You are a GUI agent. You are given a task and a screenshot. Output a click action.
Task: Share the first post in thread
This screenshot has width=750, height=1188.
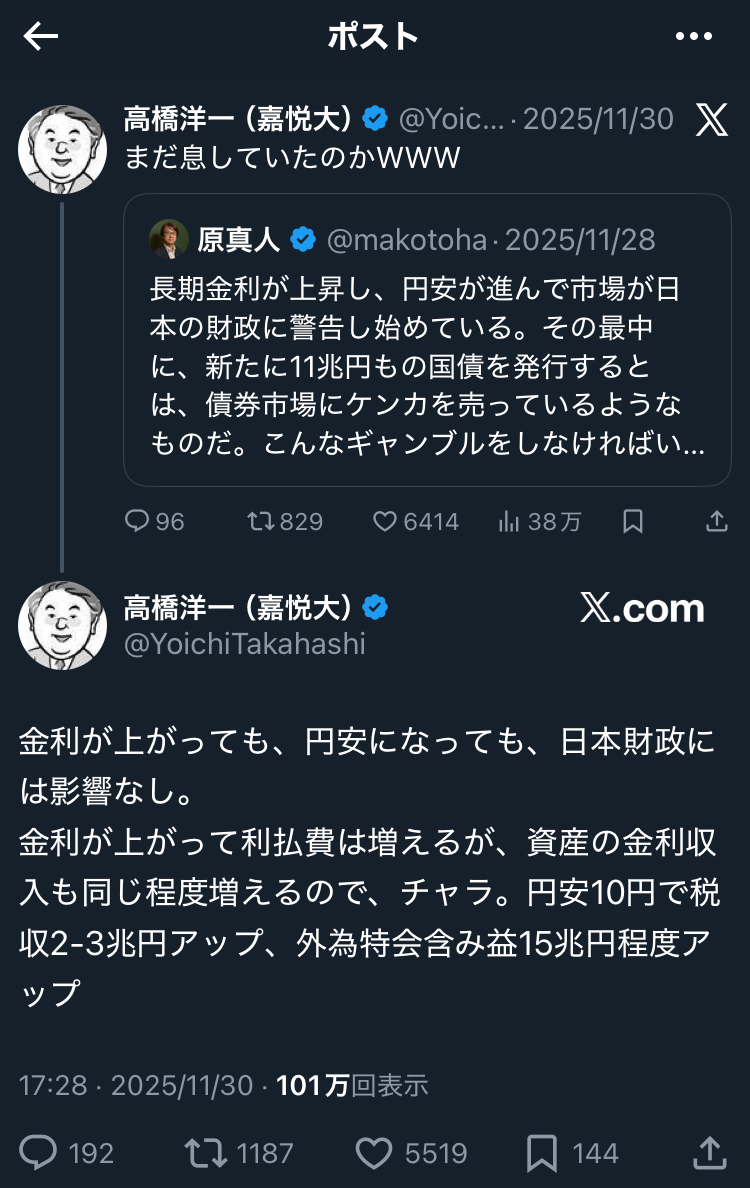(716, 521)
